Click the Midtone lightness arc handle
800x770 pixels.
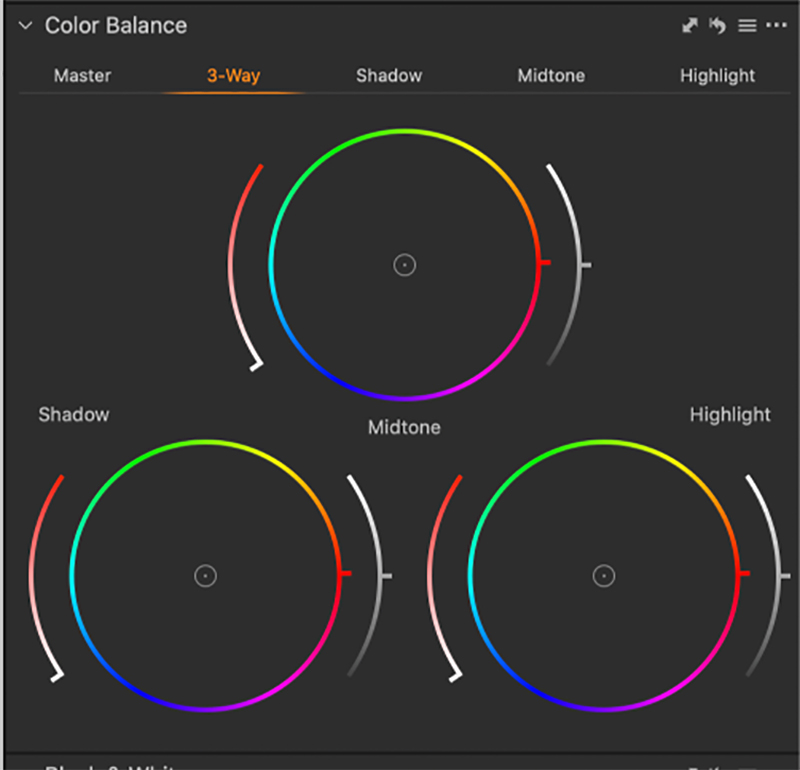click(x=585, y=265)
